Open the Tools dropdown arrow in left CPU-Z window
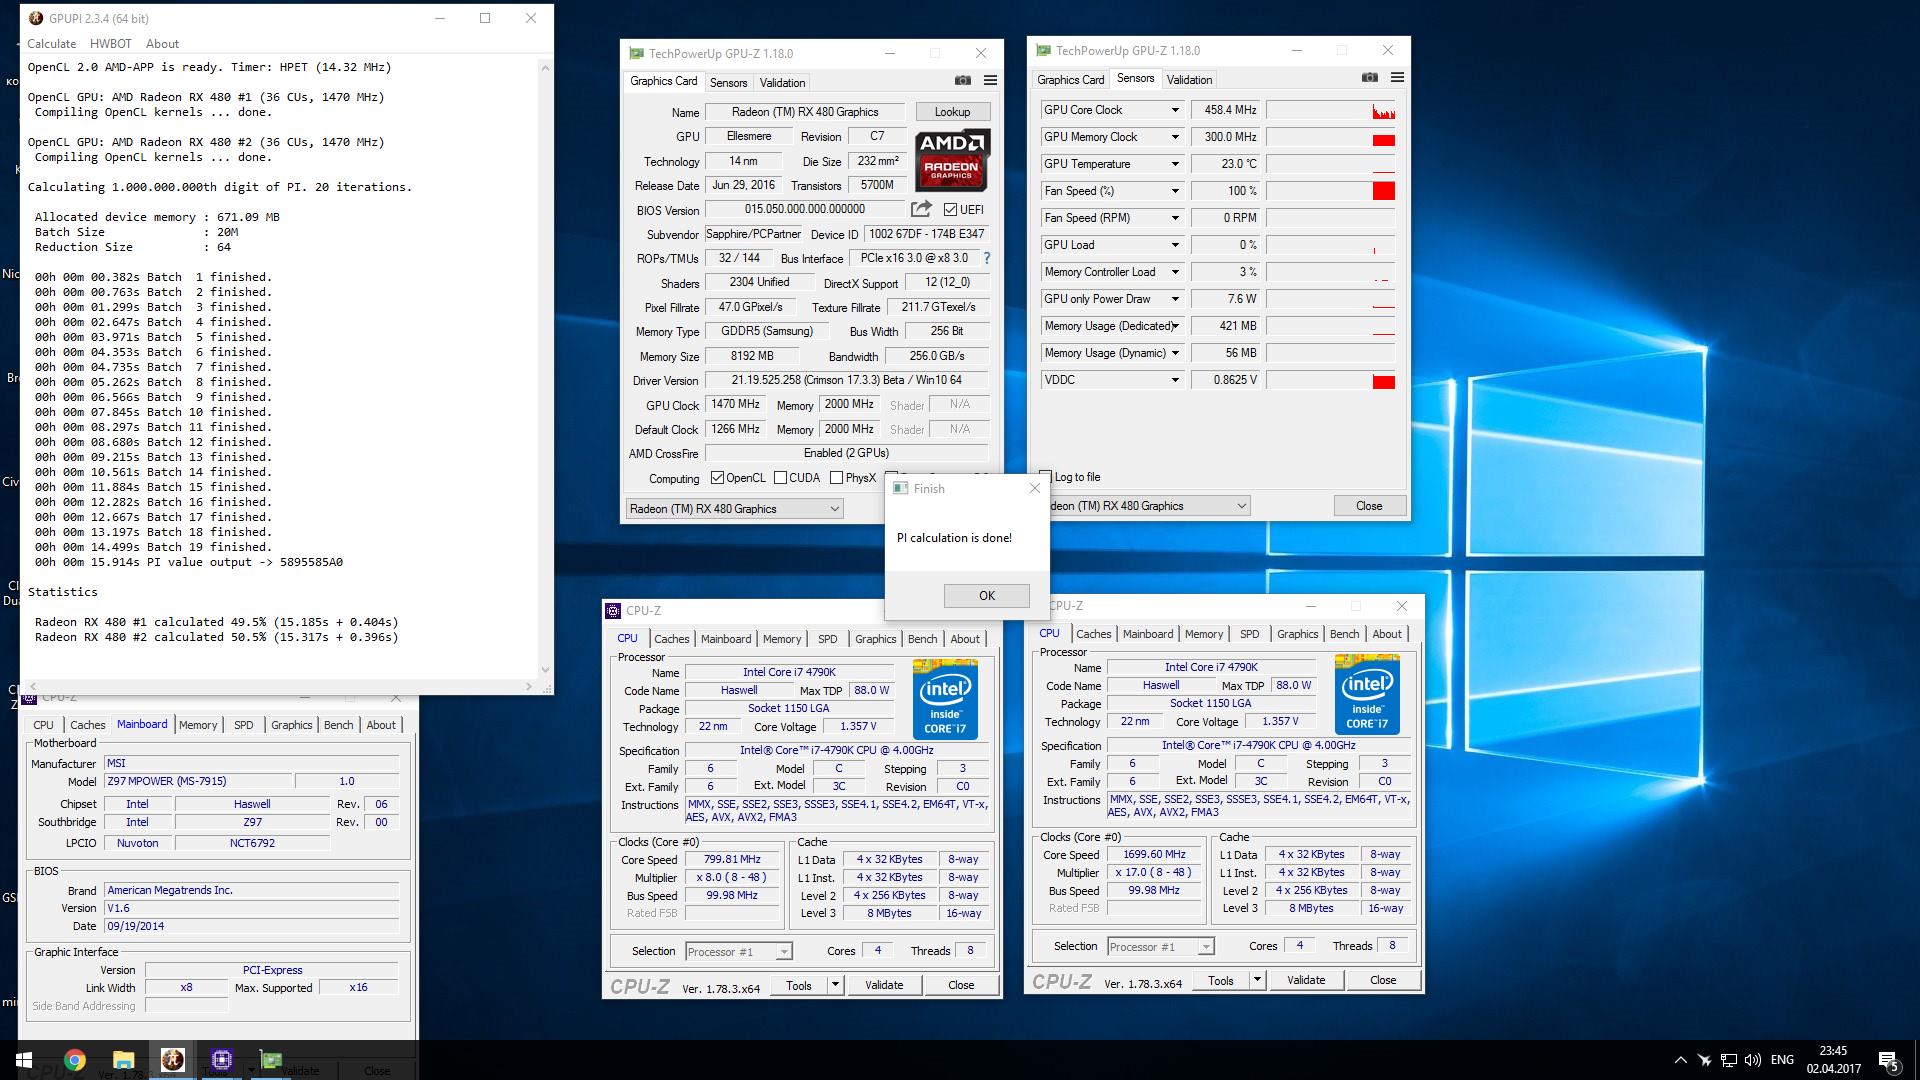The width and height of the screenshot is (1920, 1080). (836, 985)
